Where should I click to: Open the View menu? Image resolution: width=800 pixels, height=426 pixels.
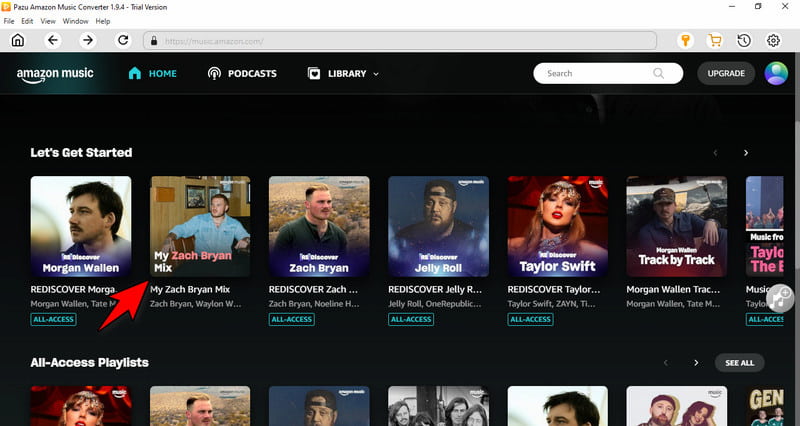click(48, 21)
